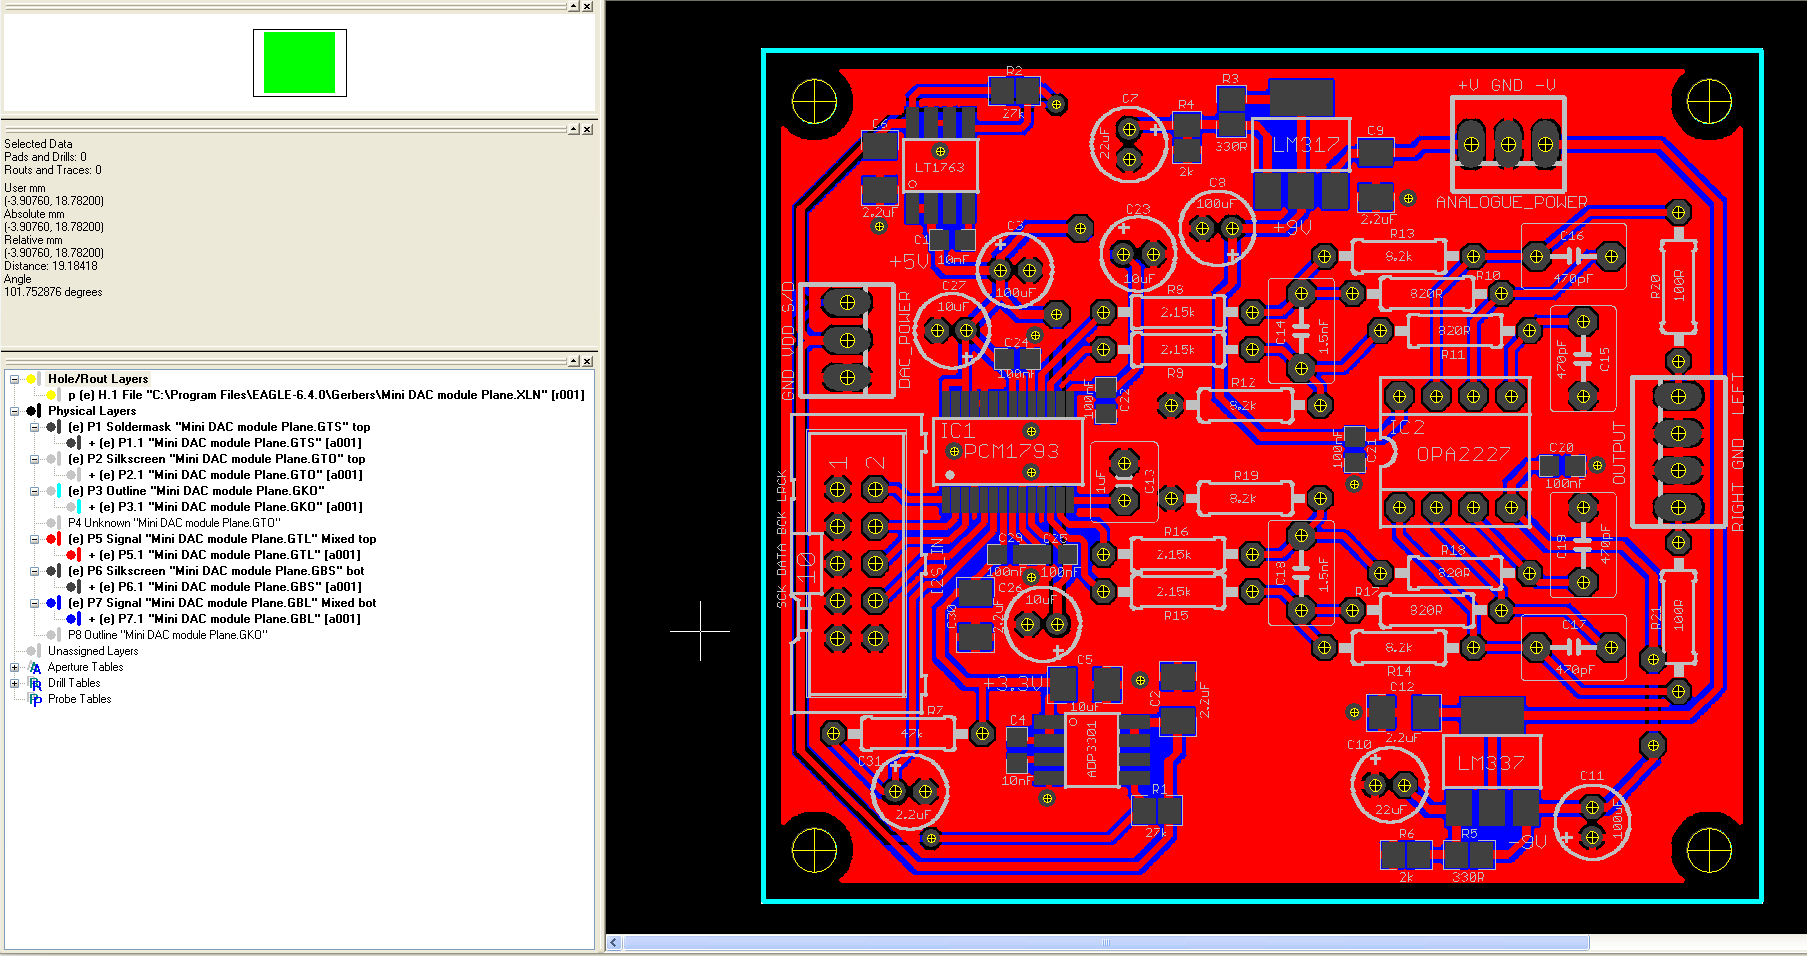Toggle visibility dot of P8 Outline layer
1807x956 pixels.
(51, 635)
